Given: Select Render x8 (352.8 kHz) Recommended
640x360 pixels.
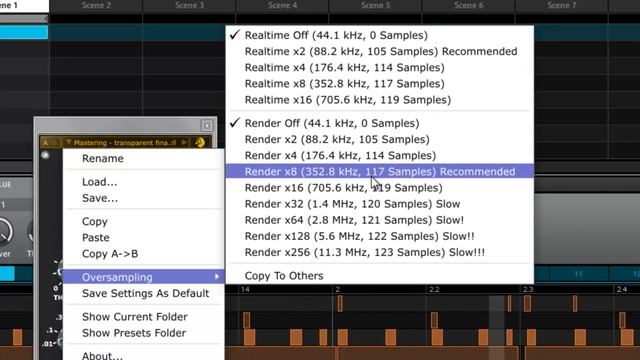Looking at the screenshot, I should click(380, 171).
